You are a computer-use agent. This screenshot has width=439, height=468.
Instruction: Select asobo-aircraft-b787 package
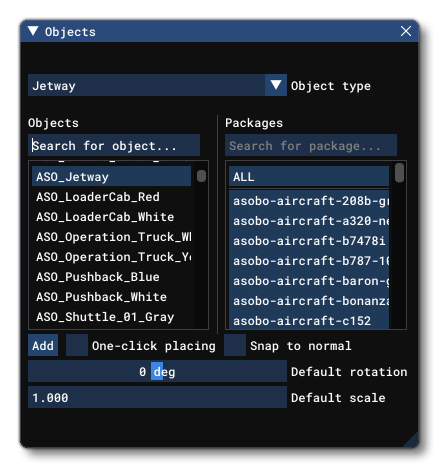pyautogui.click(x=309, y=261)
